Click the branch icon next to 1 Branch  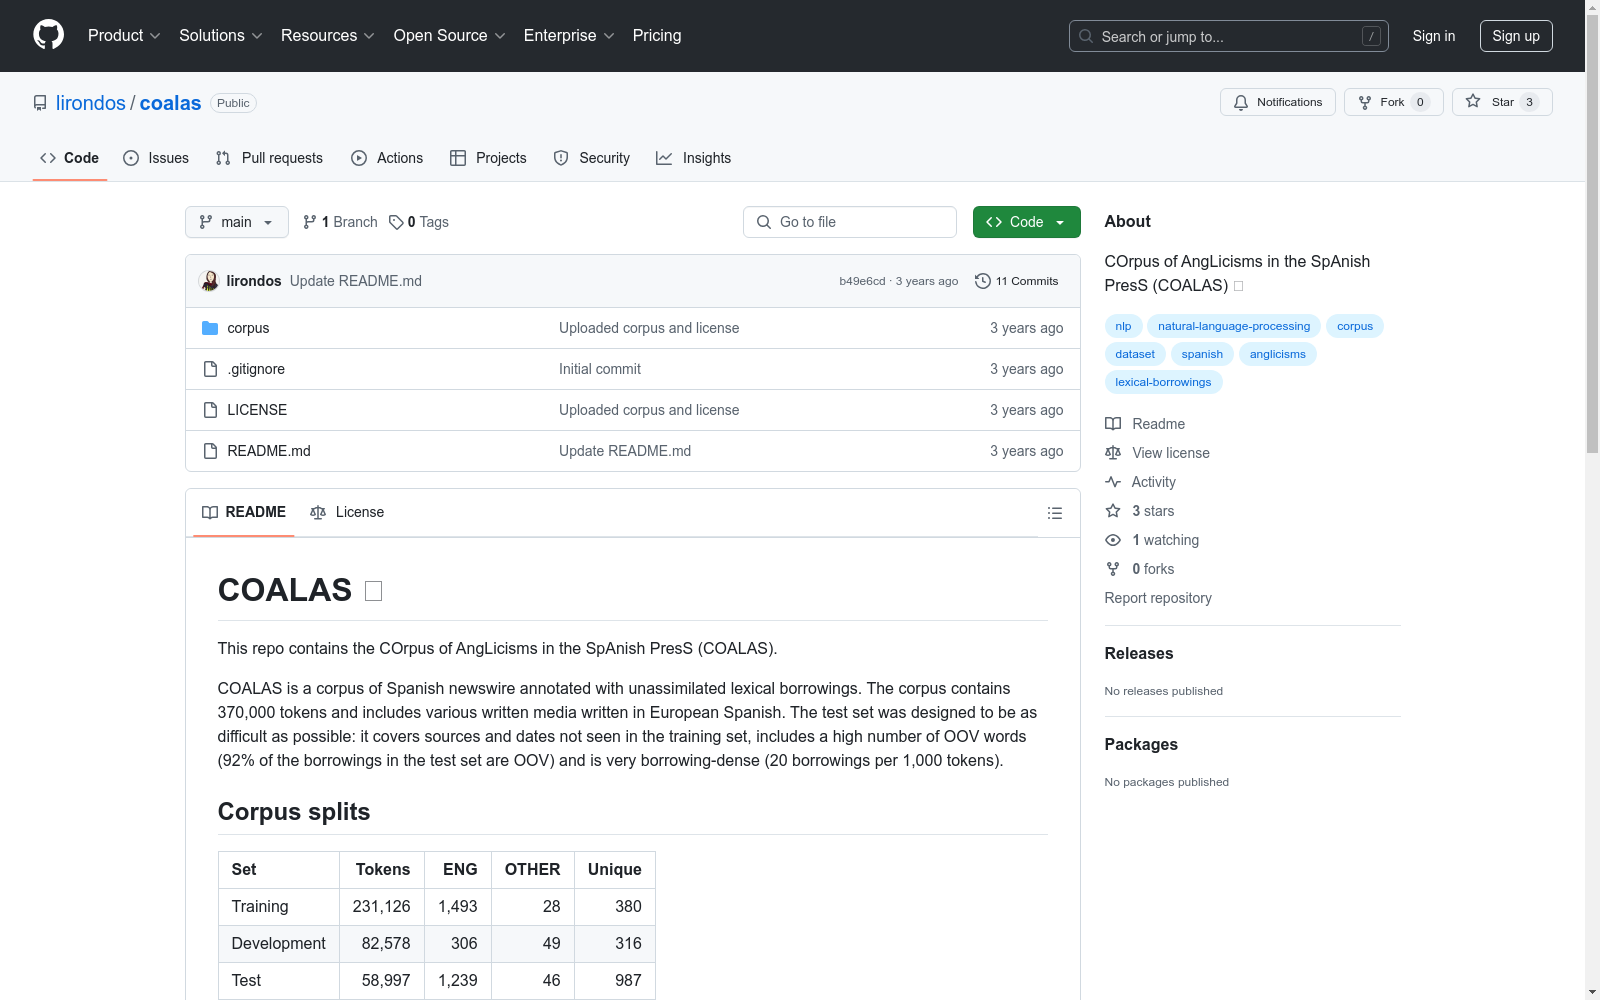tap(310, 222)
